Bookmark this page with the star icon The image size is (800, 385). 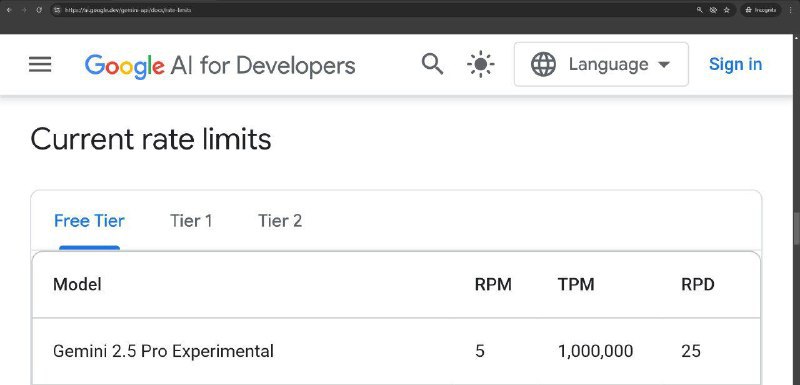tap(727, 10)
